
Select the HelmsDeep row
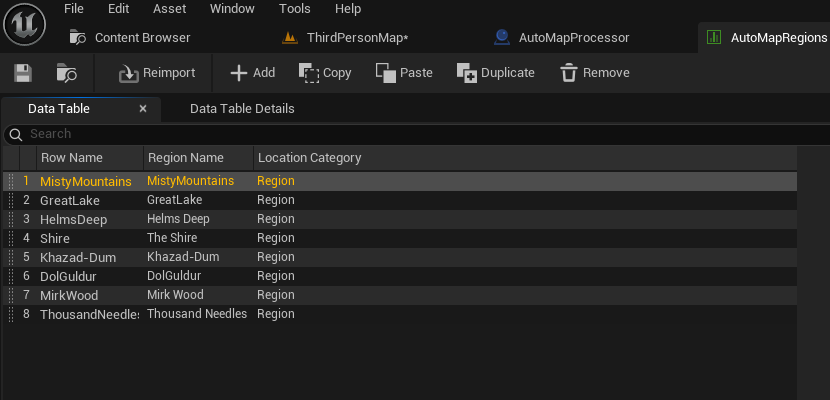click(x=70, y=219)
